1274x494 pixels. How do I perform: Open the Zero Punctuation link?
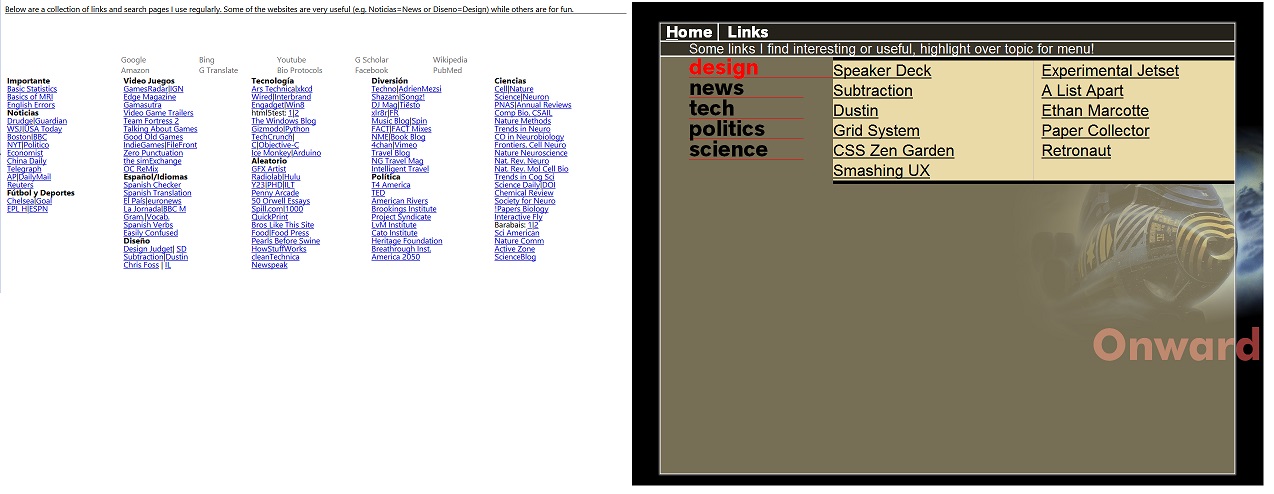click(153, 153)
